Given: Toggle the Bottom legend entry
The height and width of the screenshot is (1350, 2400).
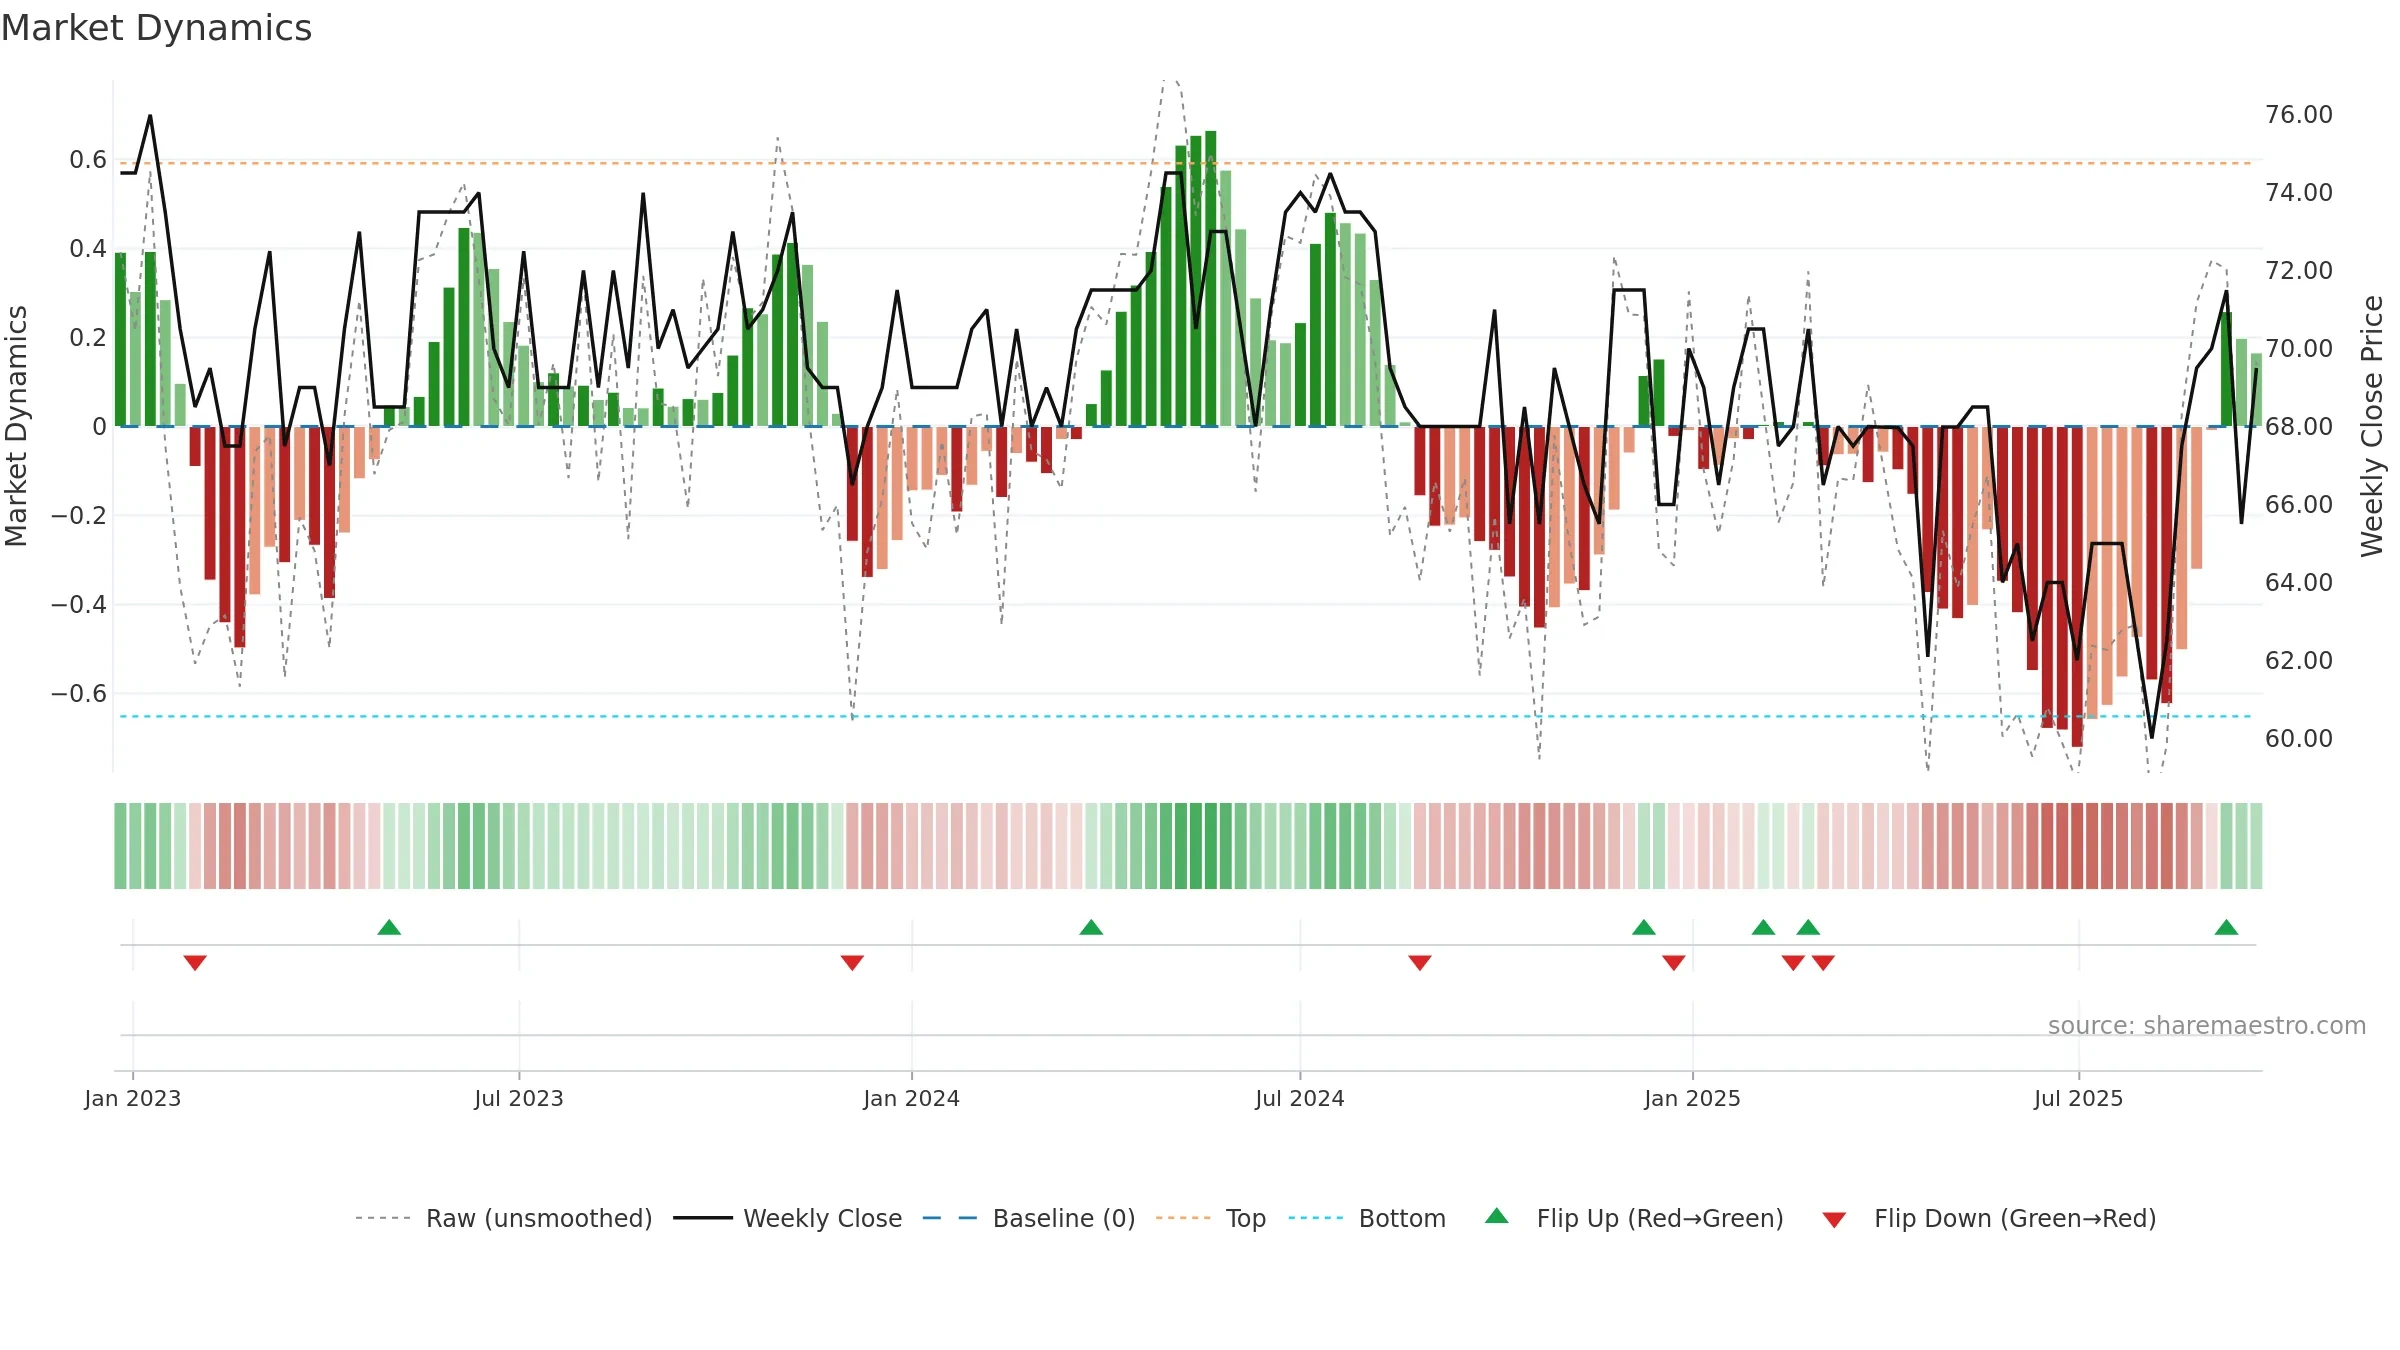Looking at the screenshot, I should [x=1367, y=1218].
